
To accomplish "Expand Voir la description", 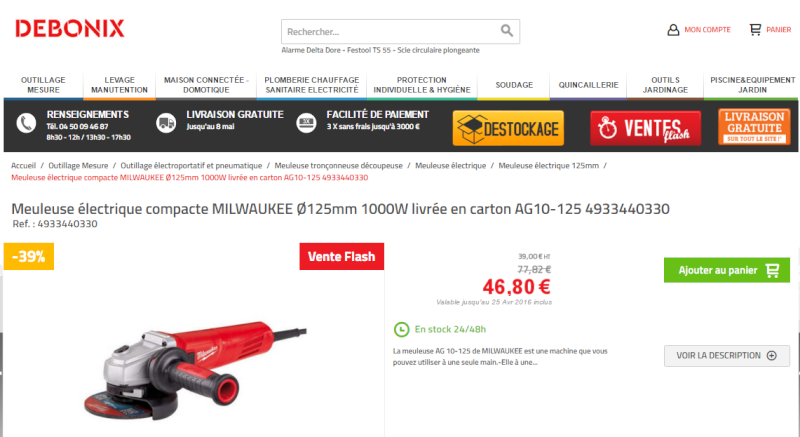I will click(x=727, y=355).
